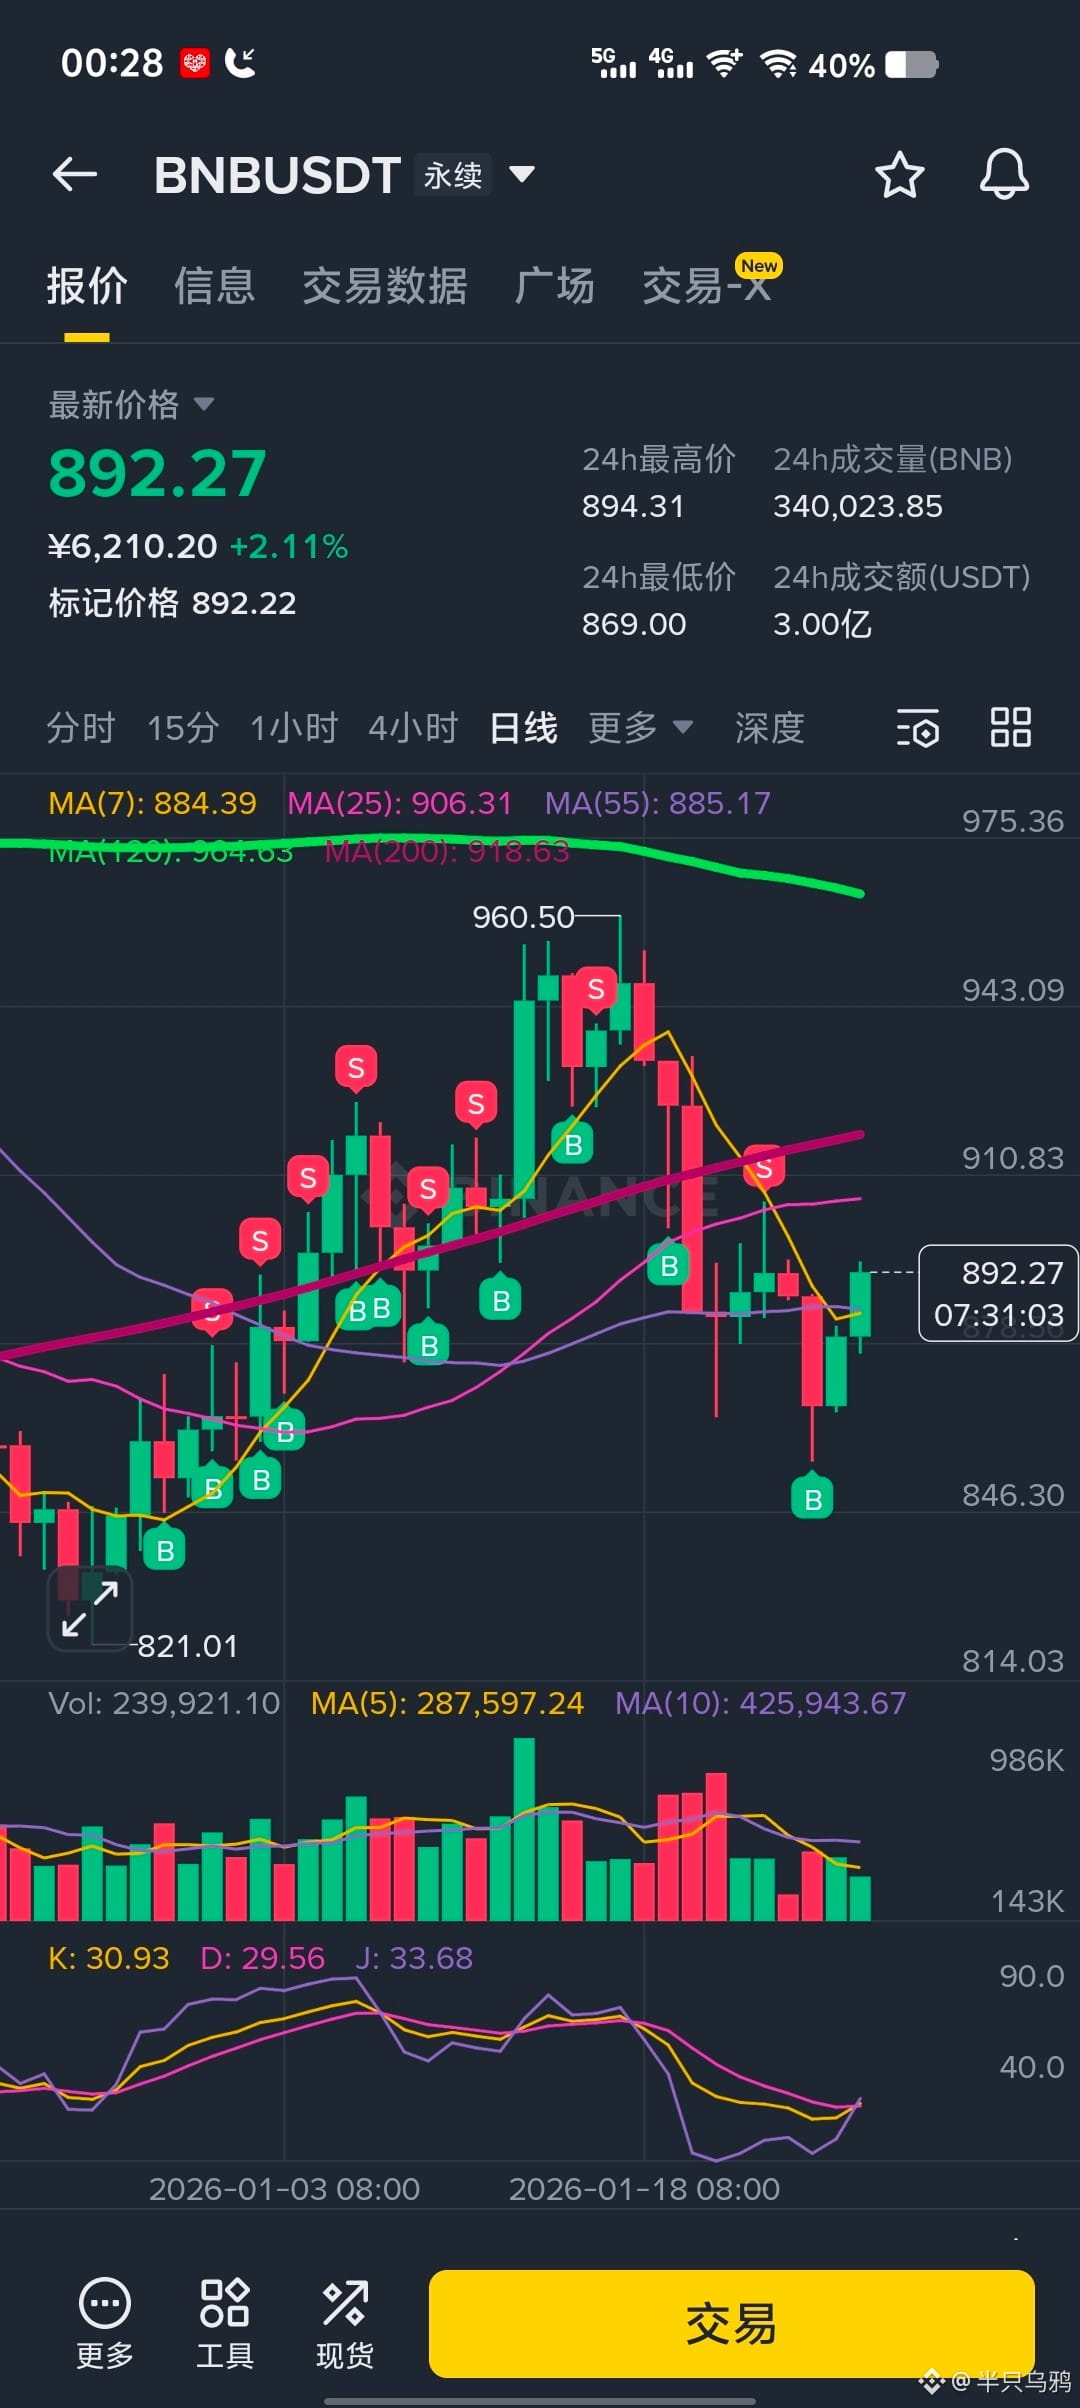Tap the +2.11% change percentage
1080x2408 pixels.
tap(289, 547)
